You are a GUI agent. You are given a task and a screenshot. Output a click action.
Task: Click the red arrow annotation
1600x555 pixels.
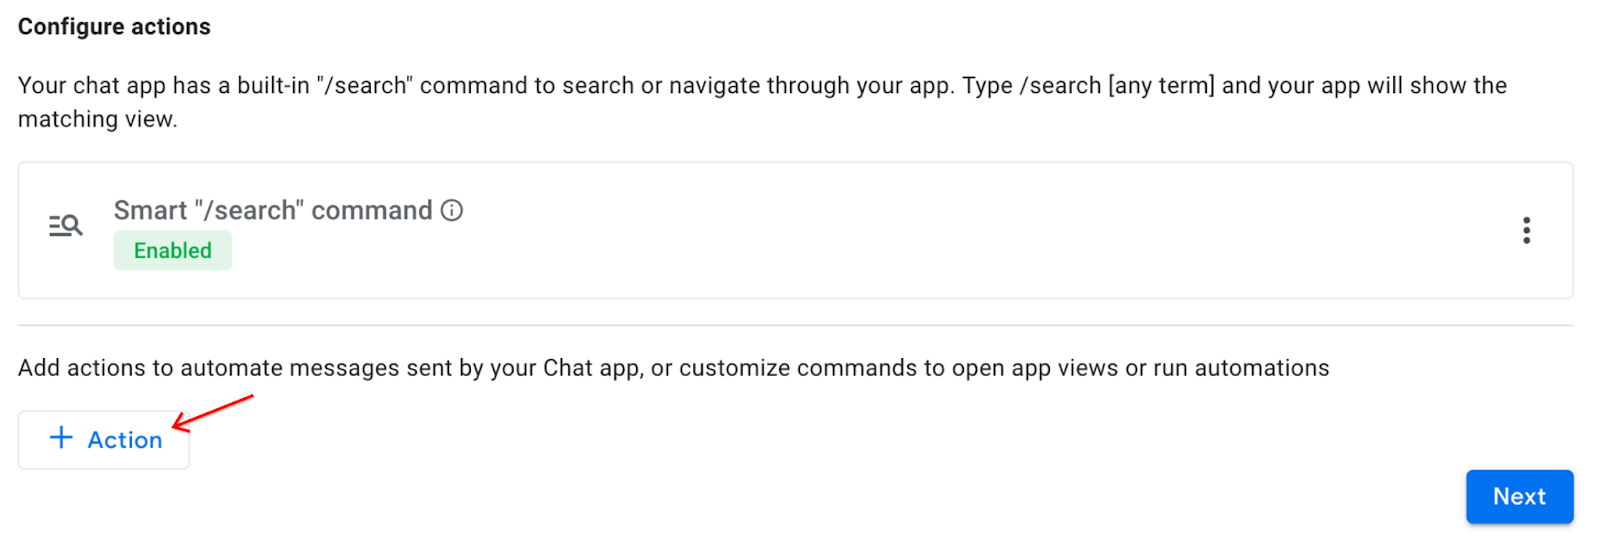point(212,412)
